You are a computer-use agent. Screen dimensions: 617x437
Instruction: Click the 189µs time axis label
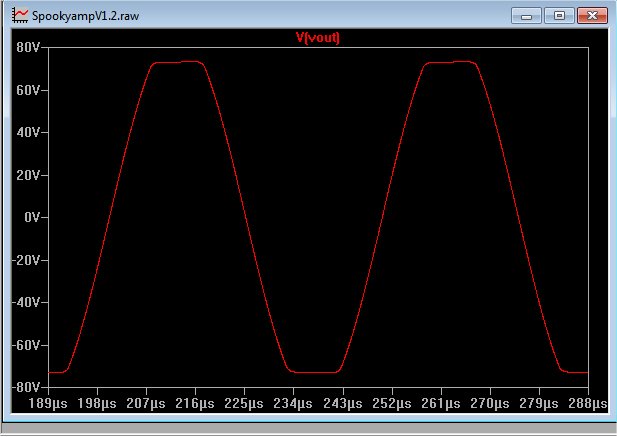point(48,404)
